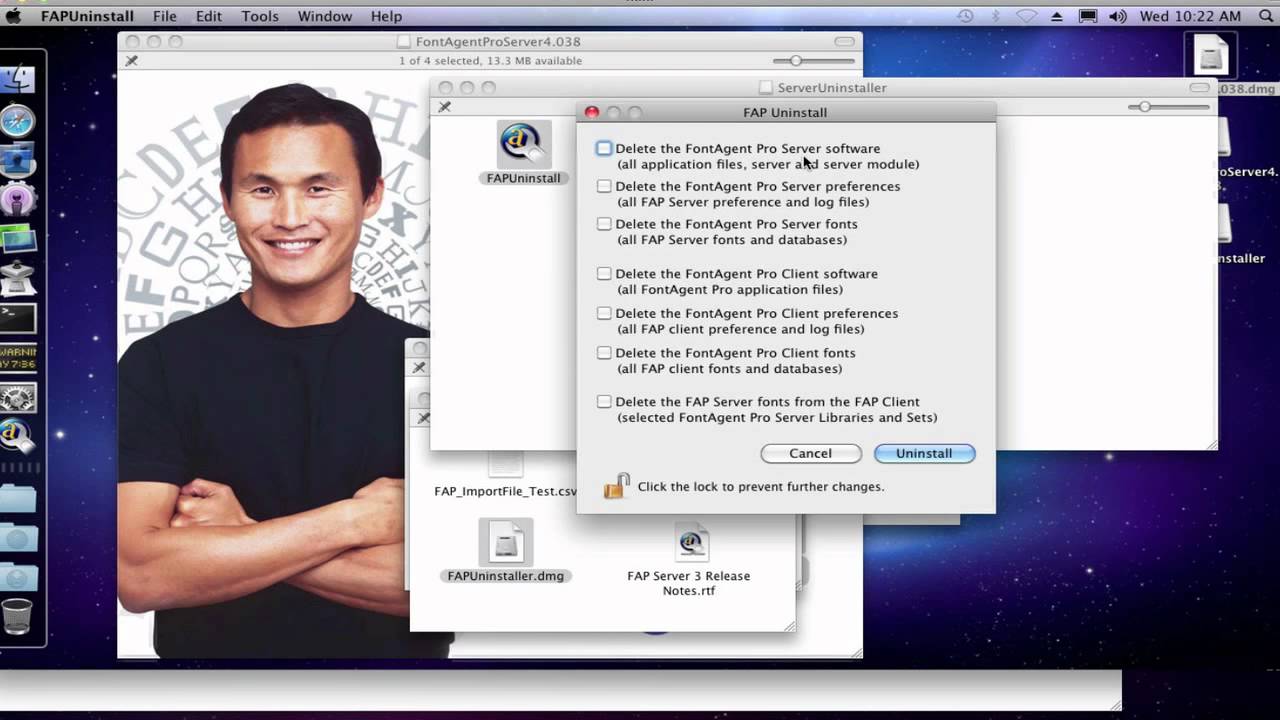Open the display menu bar icon
1280x720 pixels.
coord(1087,16)
